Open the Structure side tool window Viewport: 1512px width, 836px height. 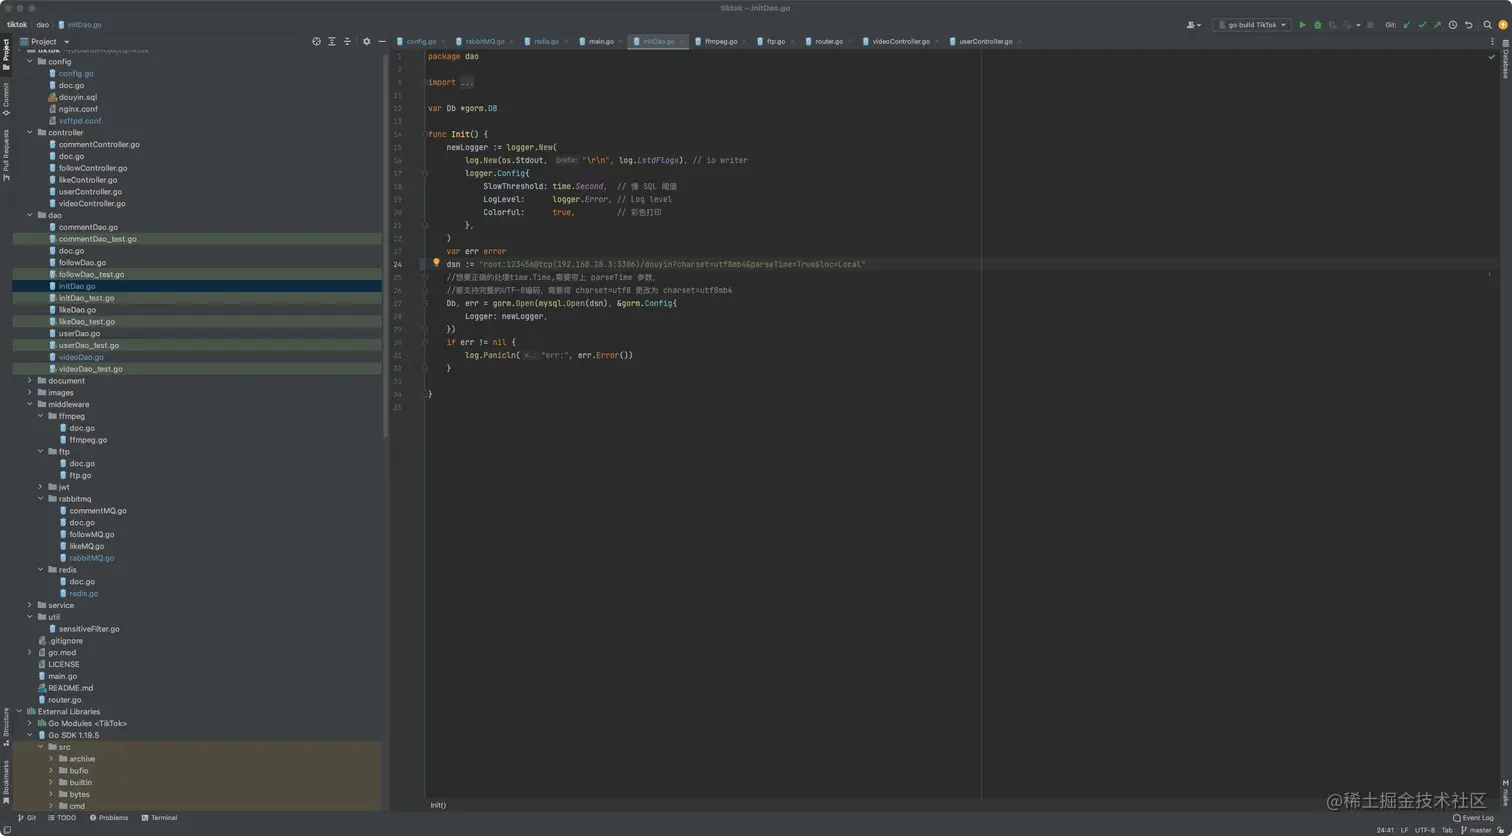6,725
